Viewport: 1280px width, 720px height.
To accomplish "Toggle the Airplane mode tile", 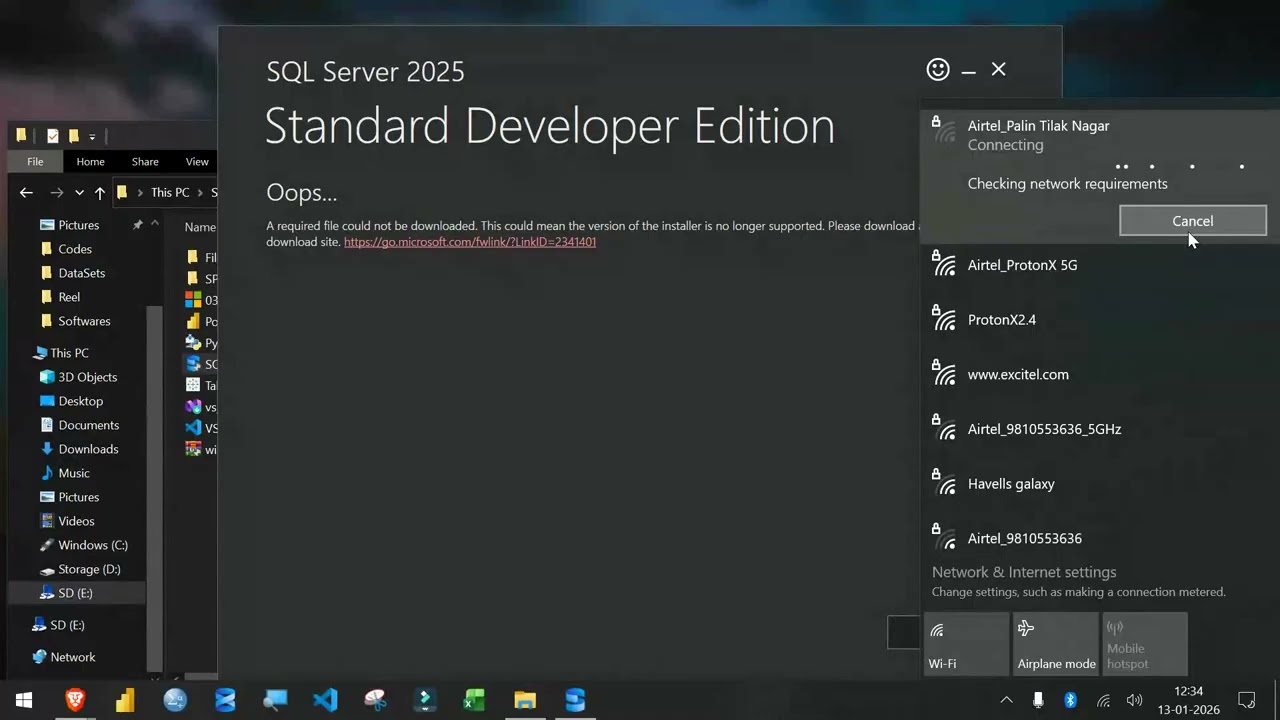I will 1056,645.
